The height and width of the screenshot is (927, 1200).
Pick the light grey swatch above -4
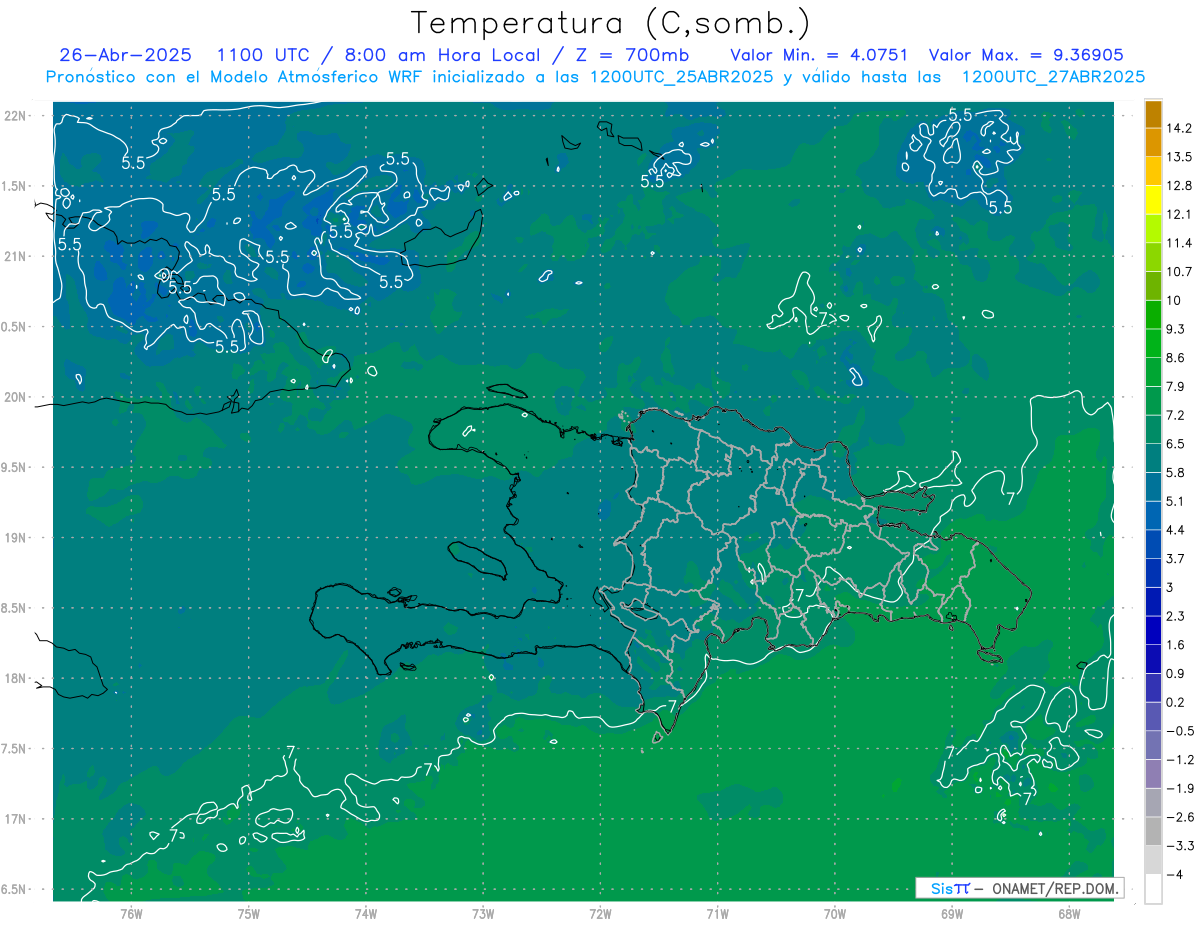[x=1153, y=860]
